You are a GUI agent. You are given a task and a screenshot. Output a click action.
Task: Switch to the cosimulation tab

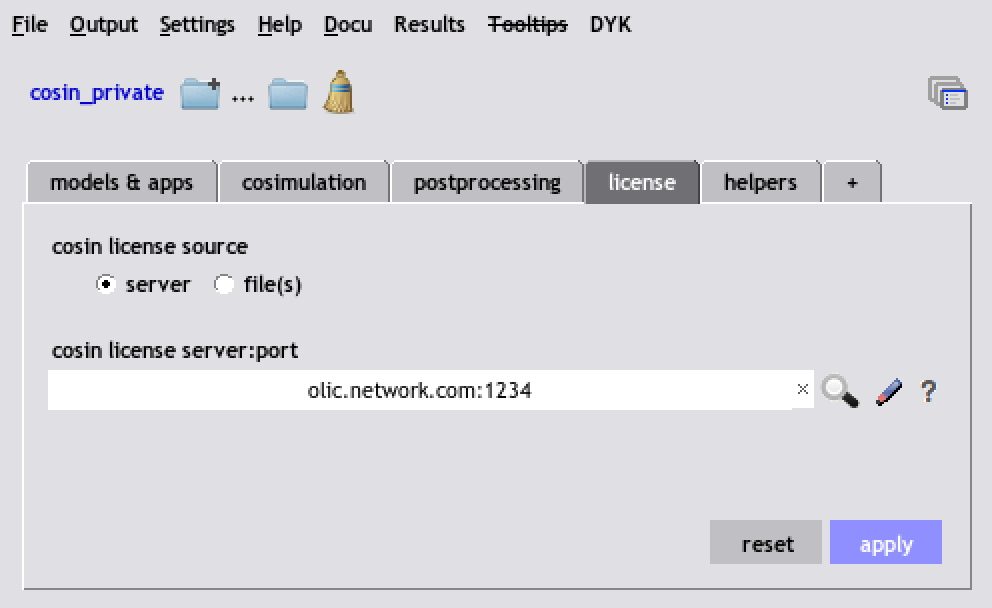[x=304, y=182]
